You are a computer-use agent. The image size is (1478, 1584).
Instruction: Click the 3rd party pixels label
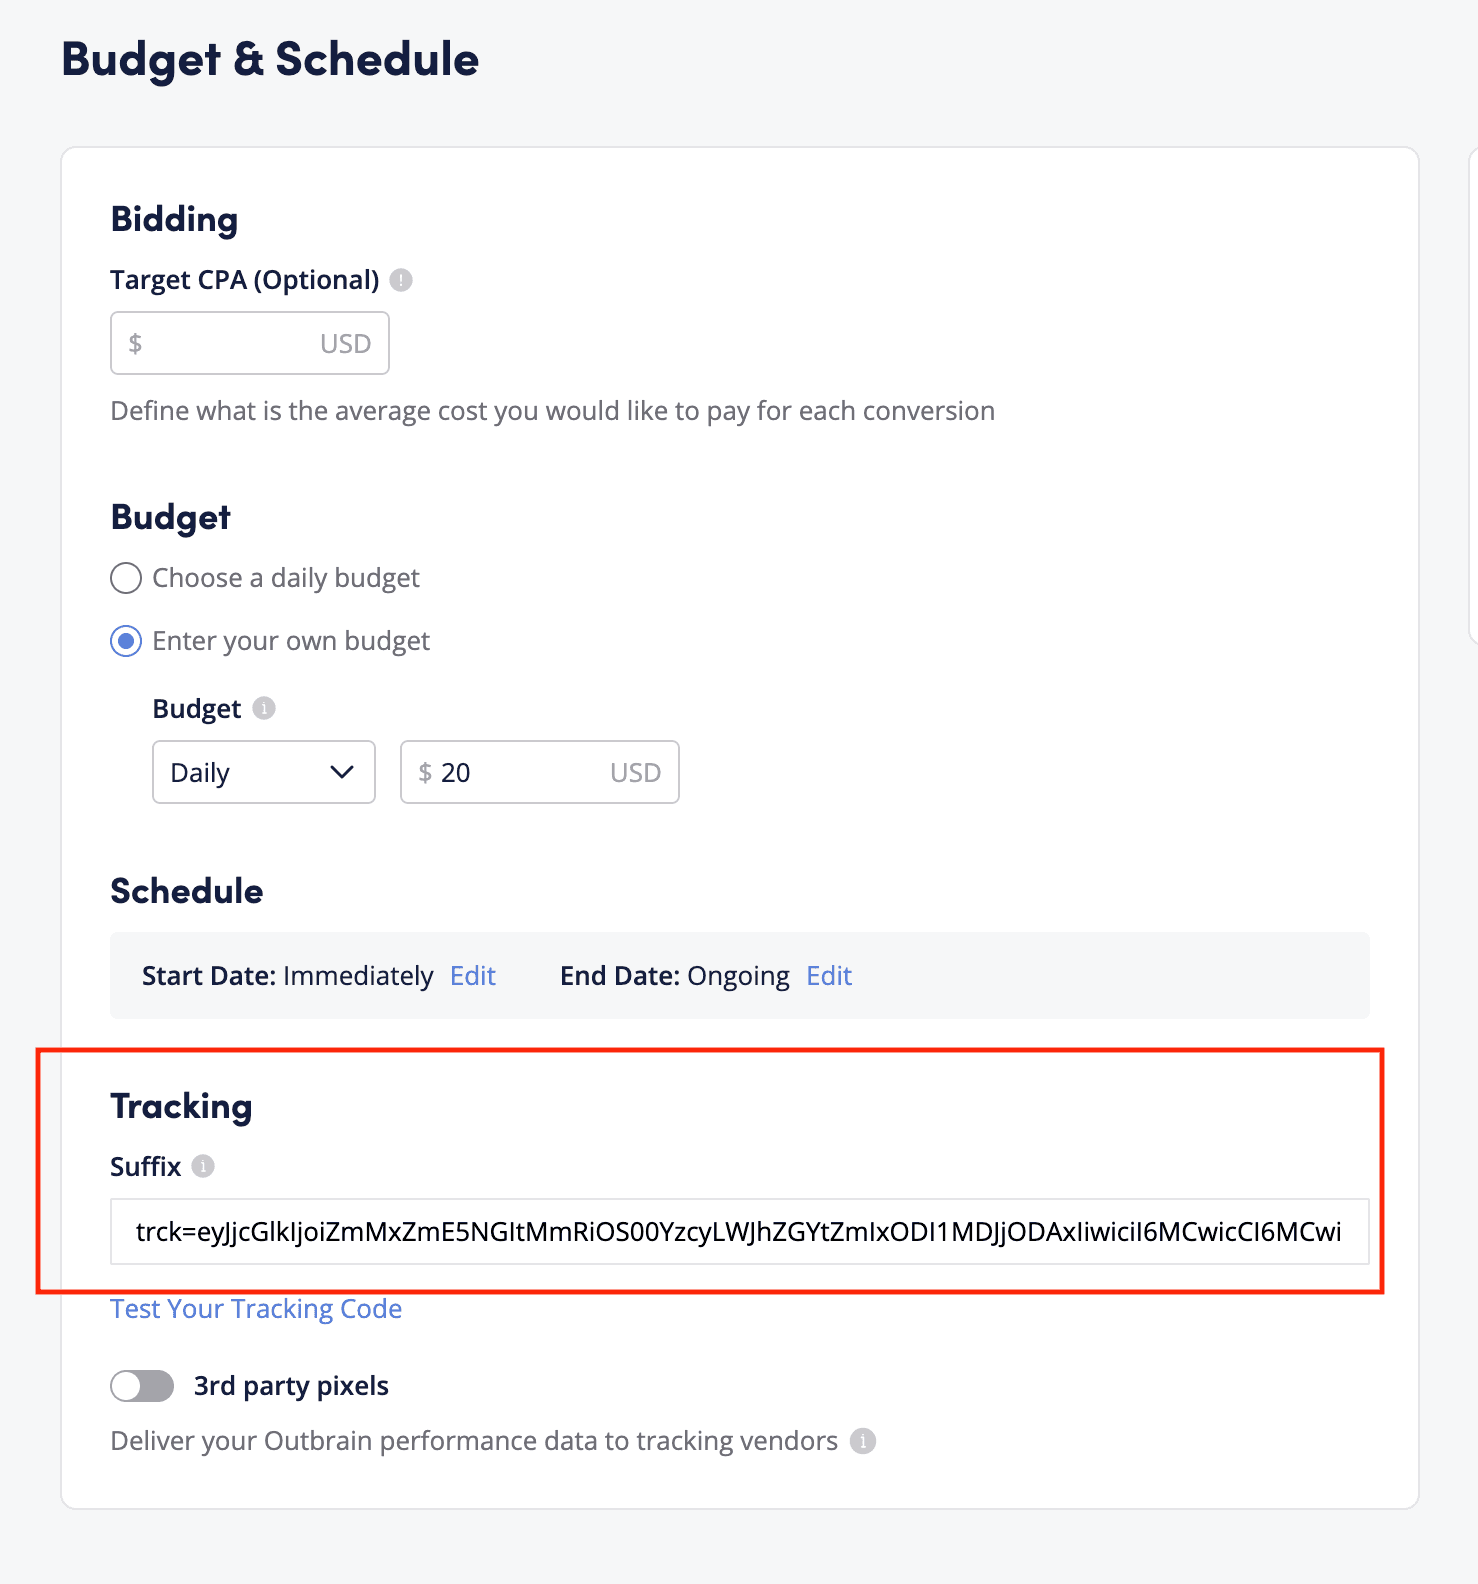[291, 1386]
